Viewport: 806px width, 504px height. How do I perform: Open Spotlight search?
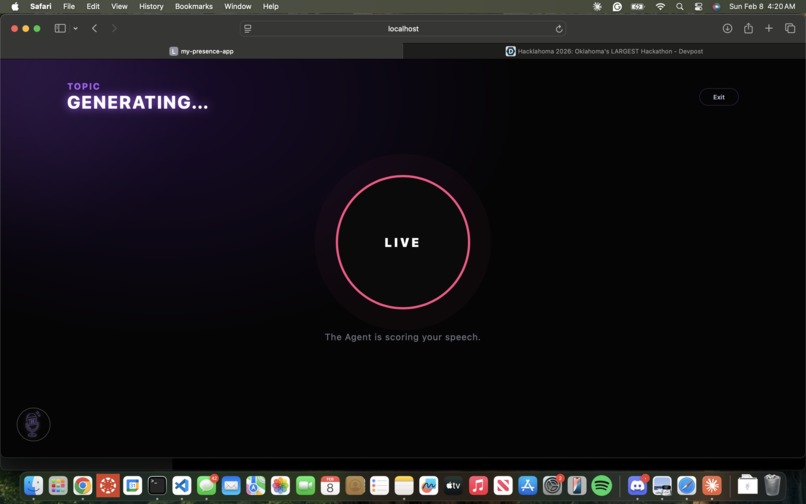(680, 6)
